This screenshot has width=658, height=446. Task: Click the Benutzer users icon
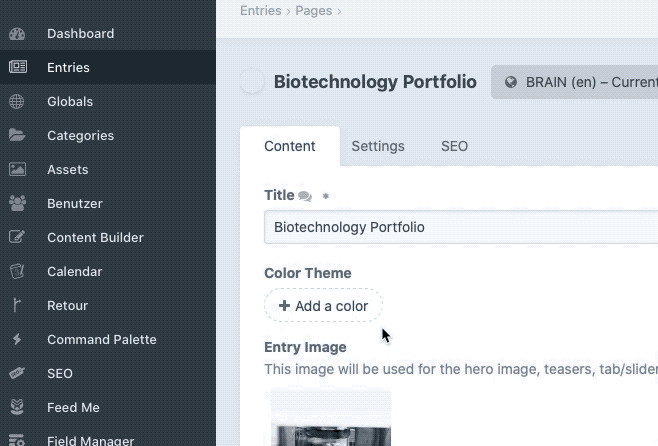click(17, 203)
